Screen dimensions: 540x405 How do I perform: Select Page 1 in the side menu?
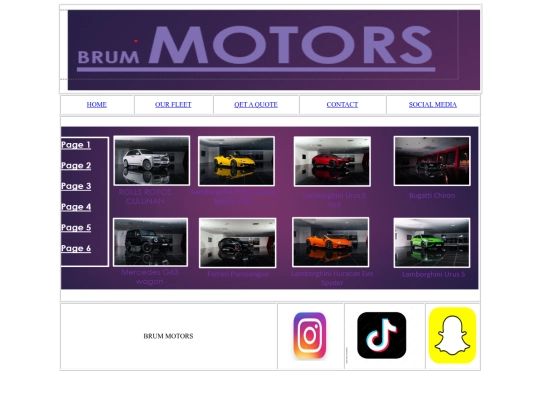pyautogui.click(x=76, y=145)
